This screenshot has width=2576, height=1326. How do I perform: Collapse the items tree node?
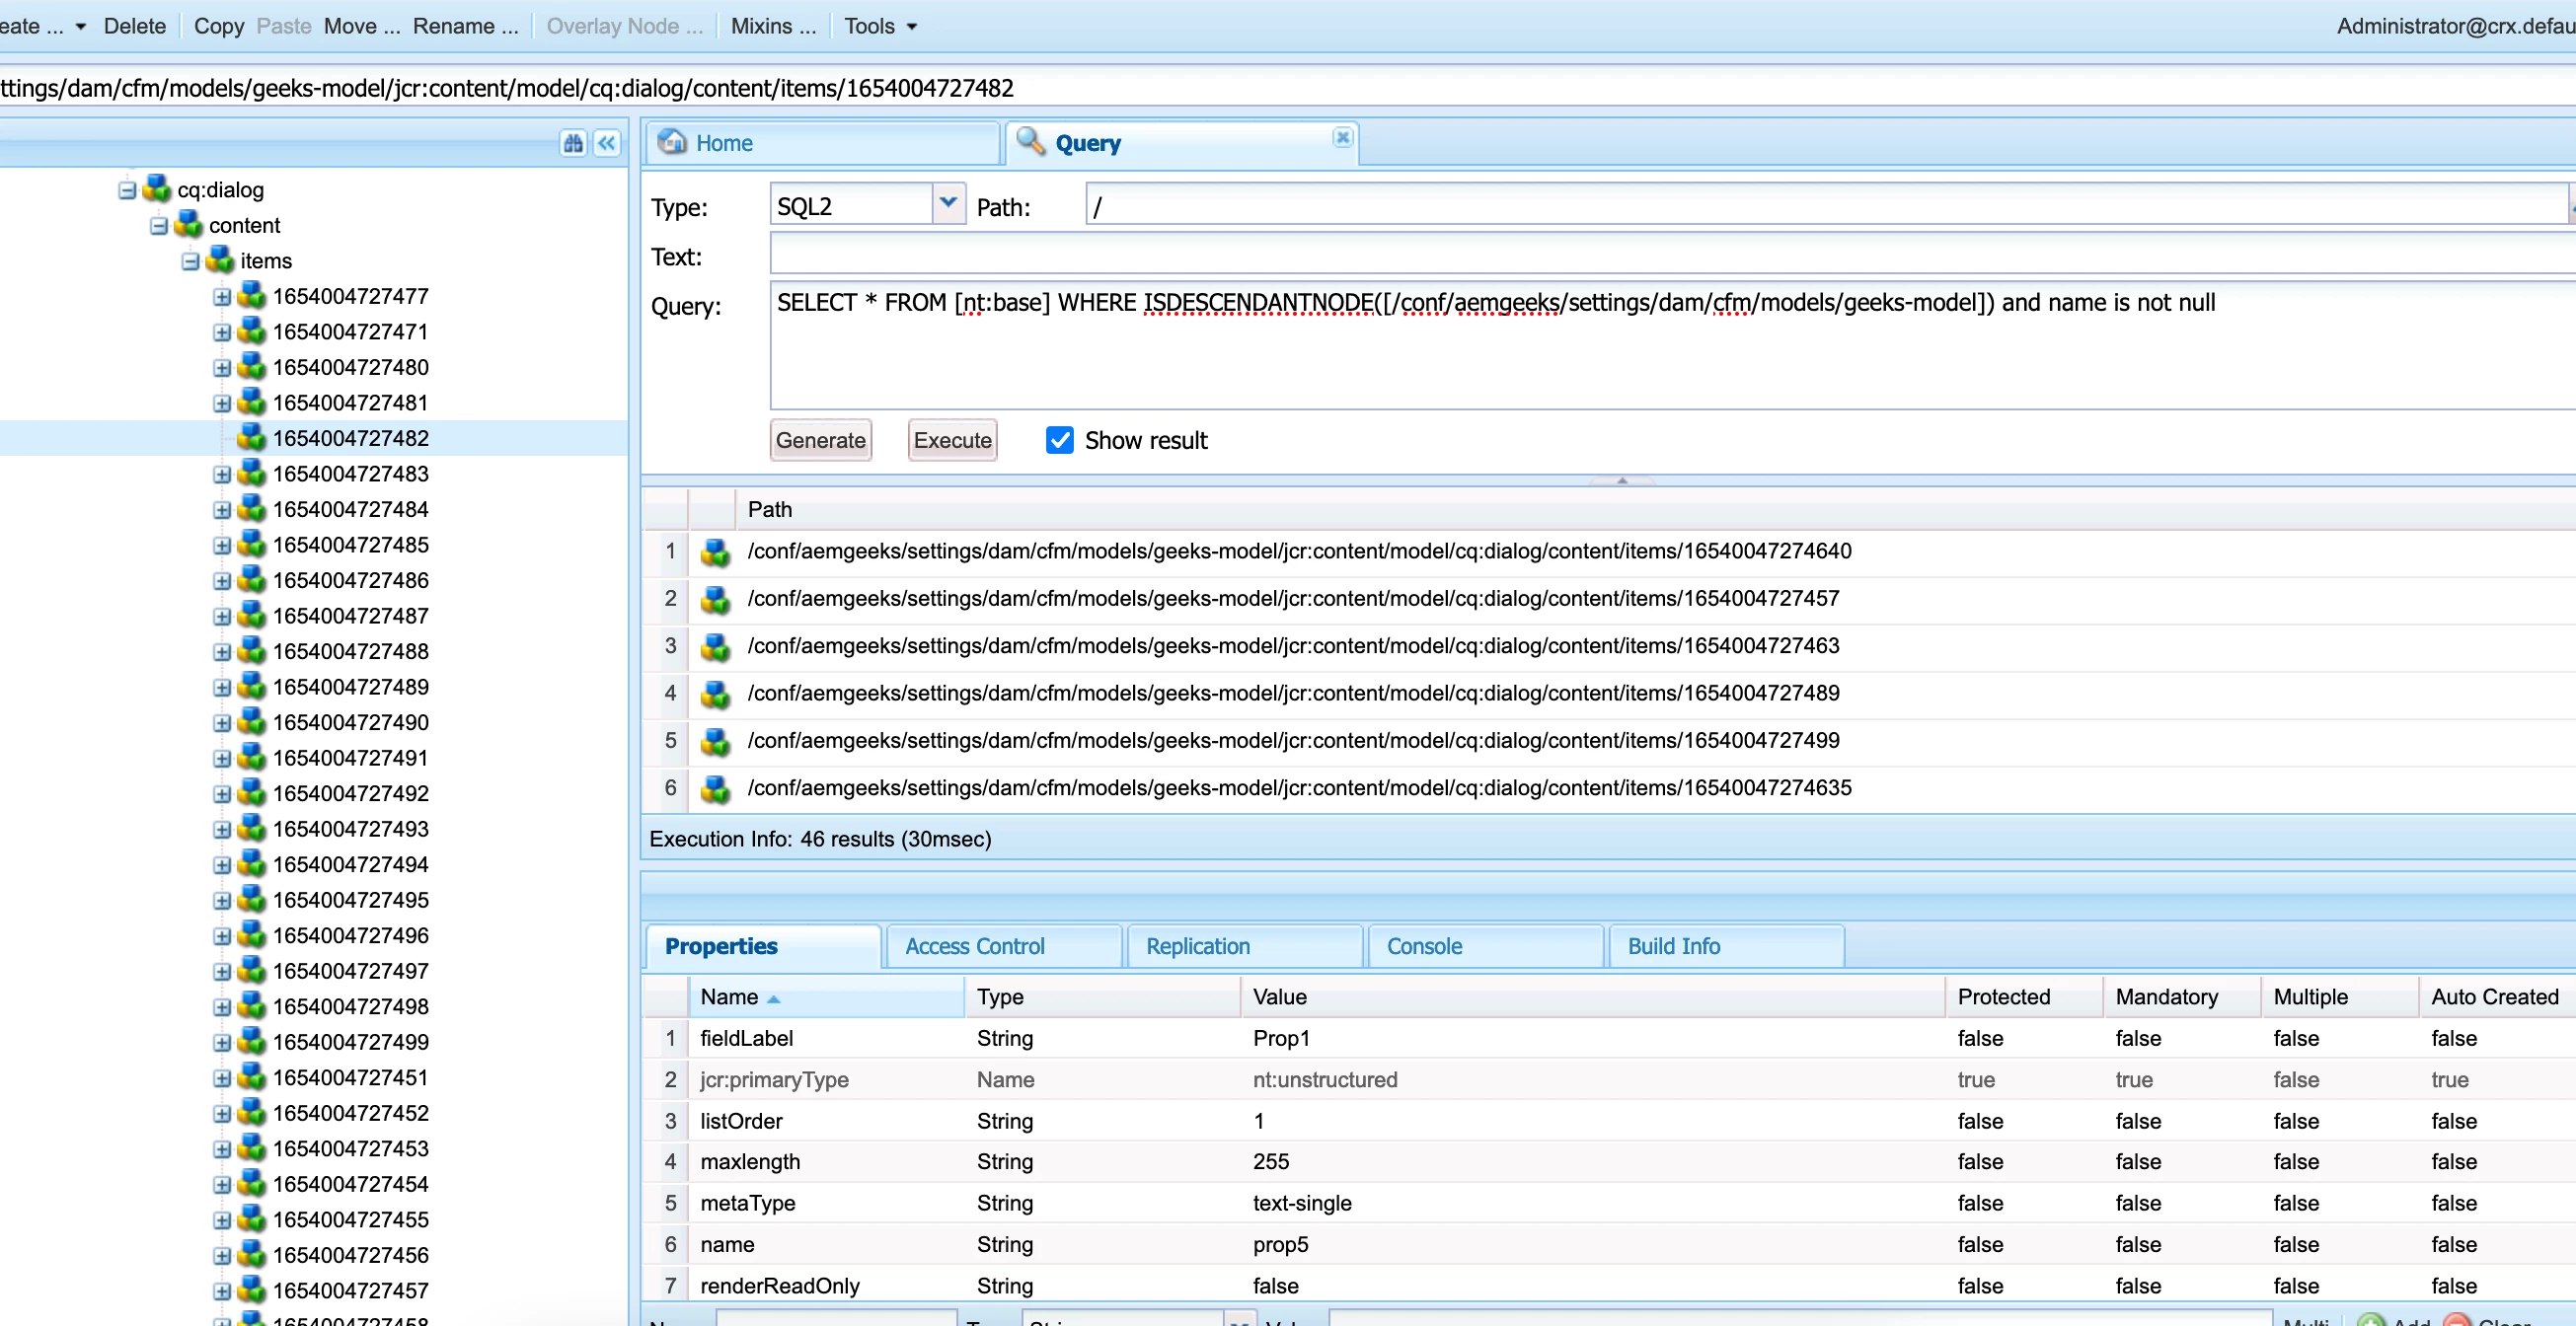click(191, 261)
